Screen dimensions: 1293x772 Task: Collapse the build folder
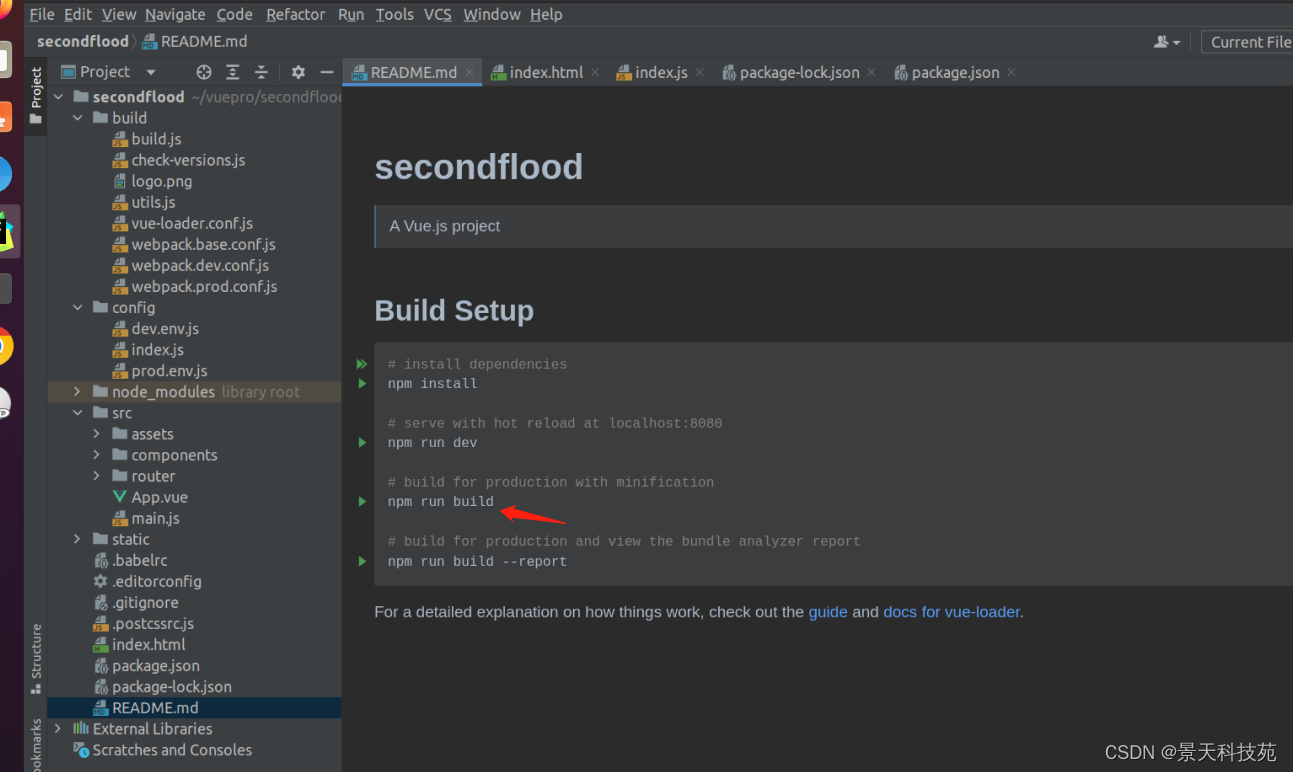tap(77, 118)
